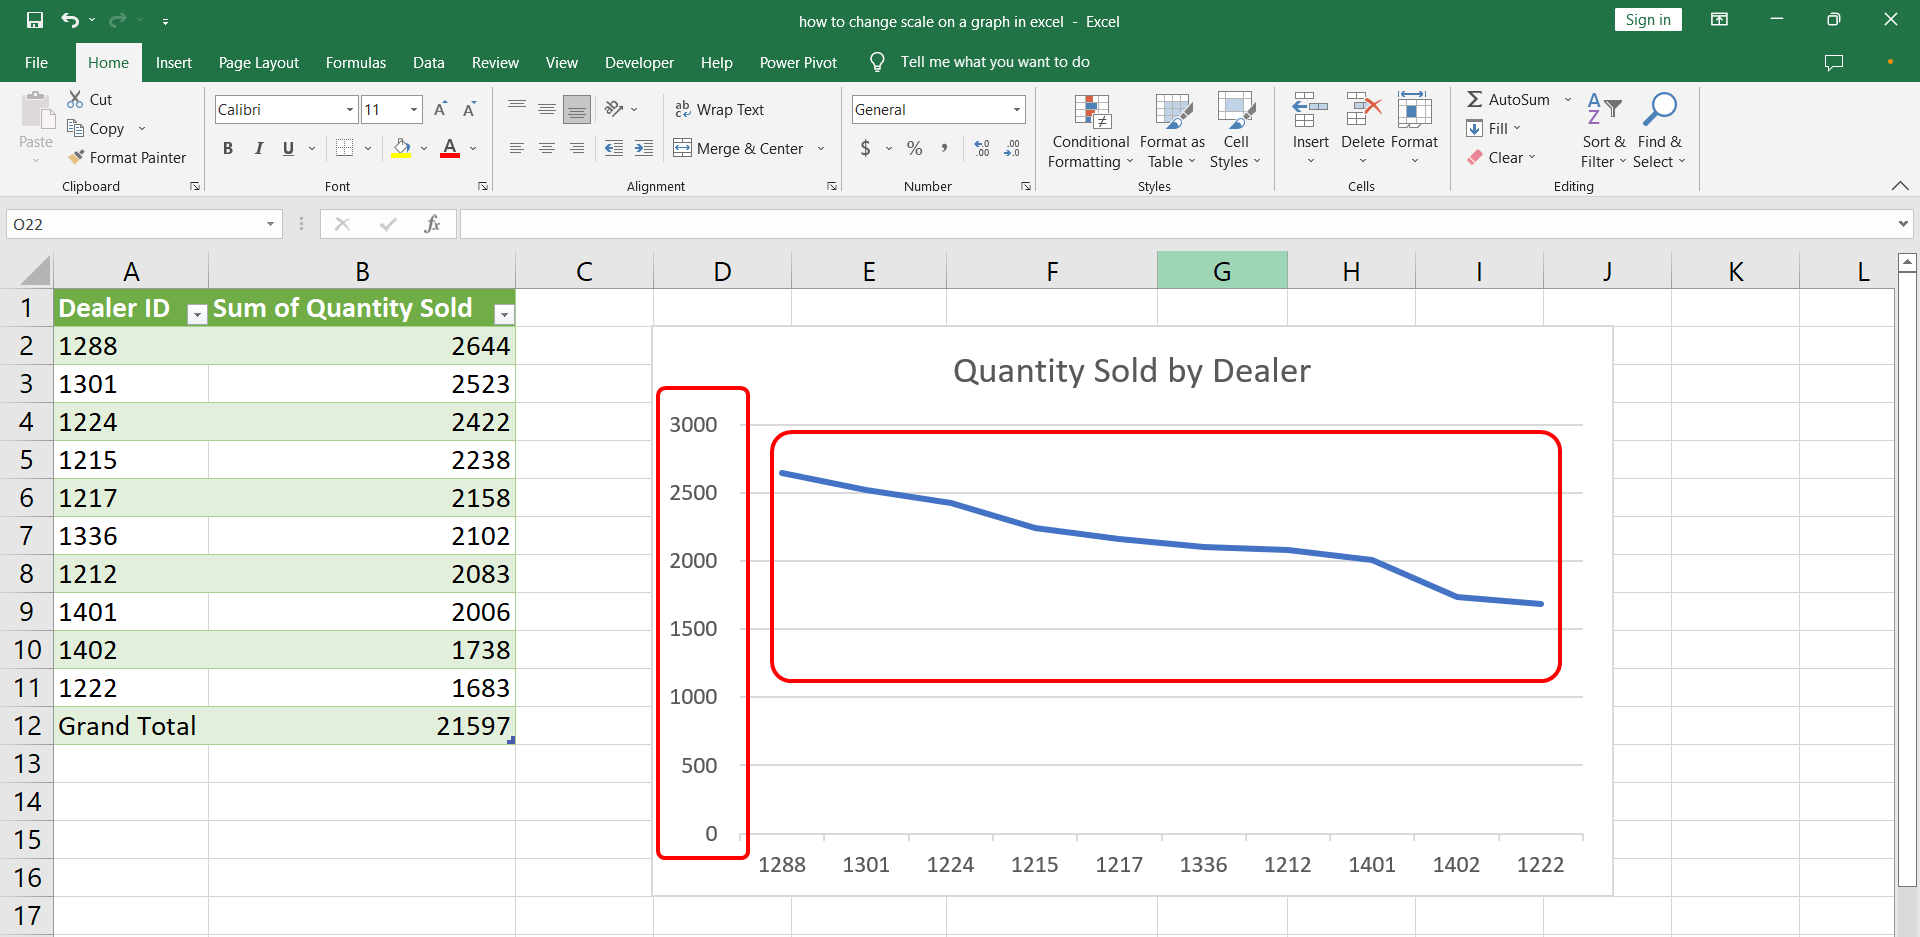
Task: Click the Undo arrow icon
Action: point(69,20)
